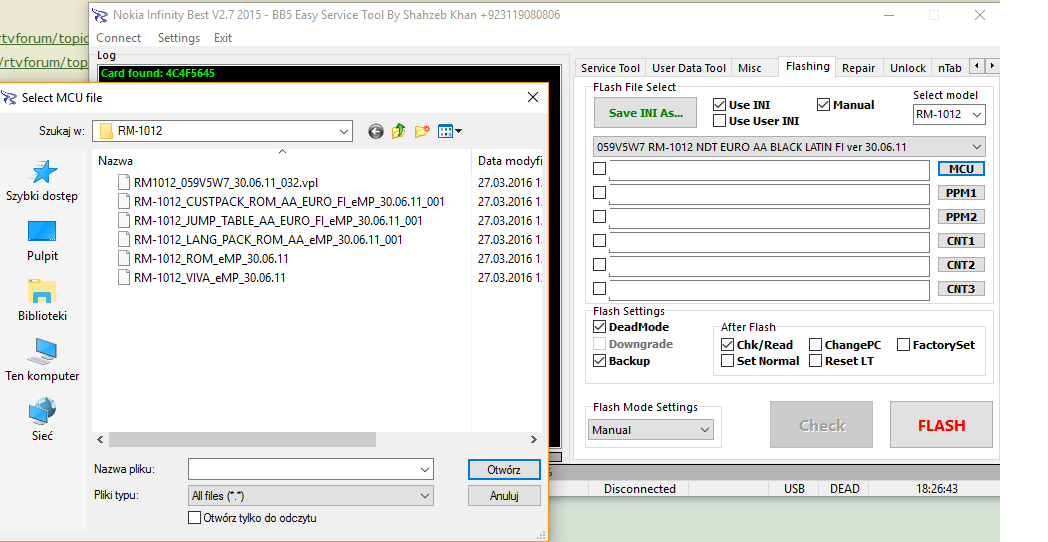Open Sieć network location
Screen dimensions: 1048x542
click(42, 420)
